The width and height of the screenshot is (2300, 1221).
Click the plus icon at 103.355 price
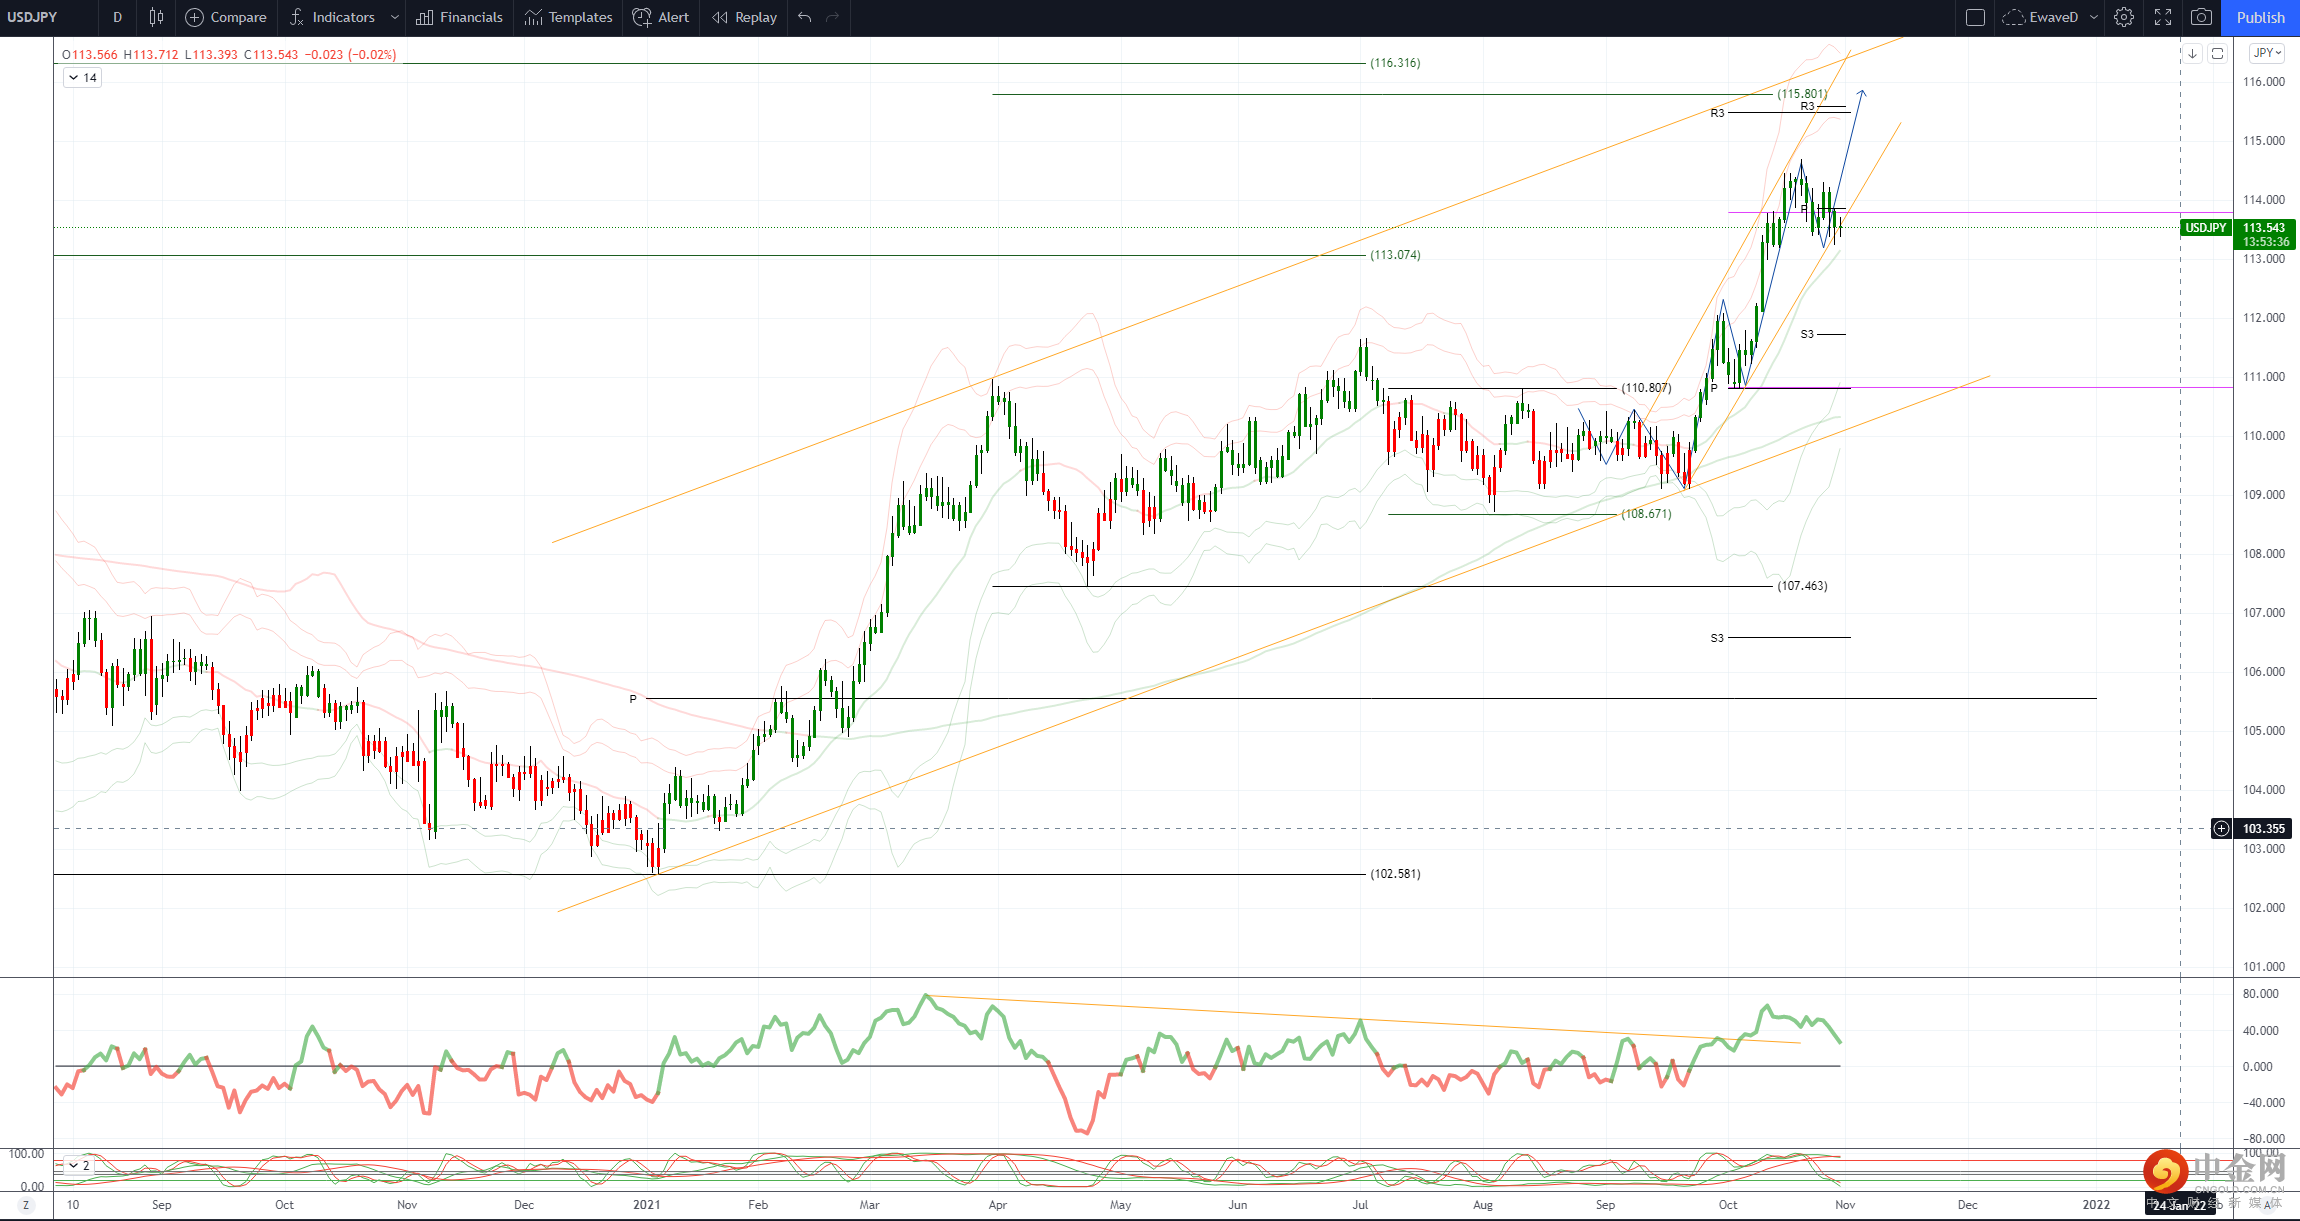click(x=2221, y=828)
